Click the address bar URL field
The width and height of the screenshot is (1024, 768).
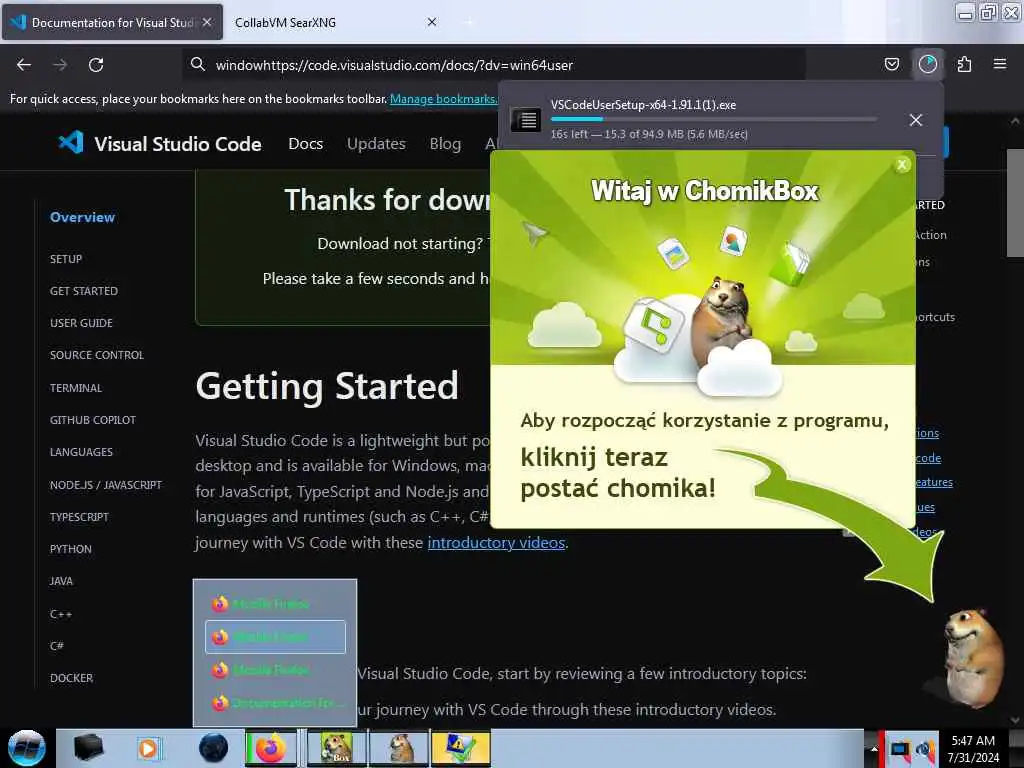(x=493, y=65)
